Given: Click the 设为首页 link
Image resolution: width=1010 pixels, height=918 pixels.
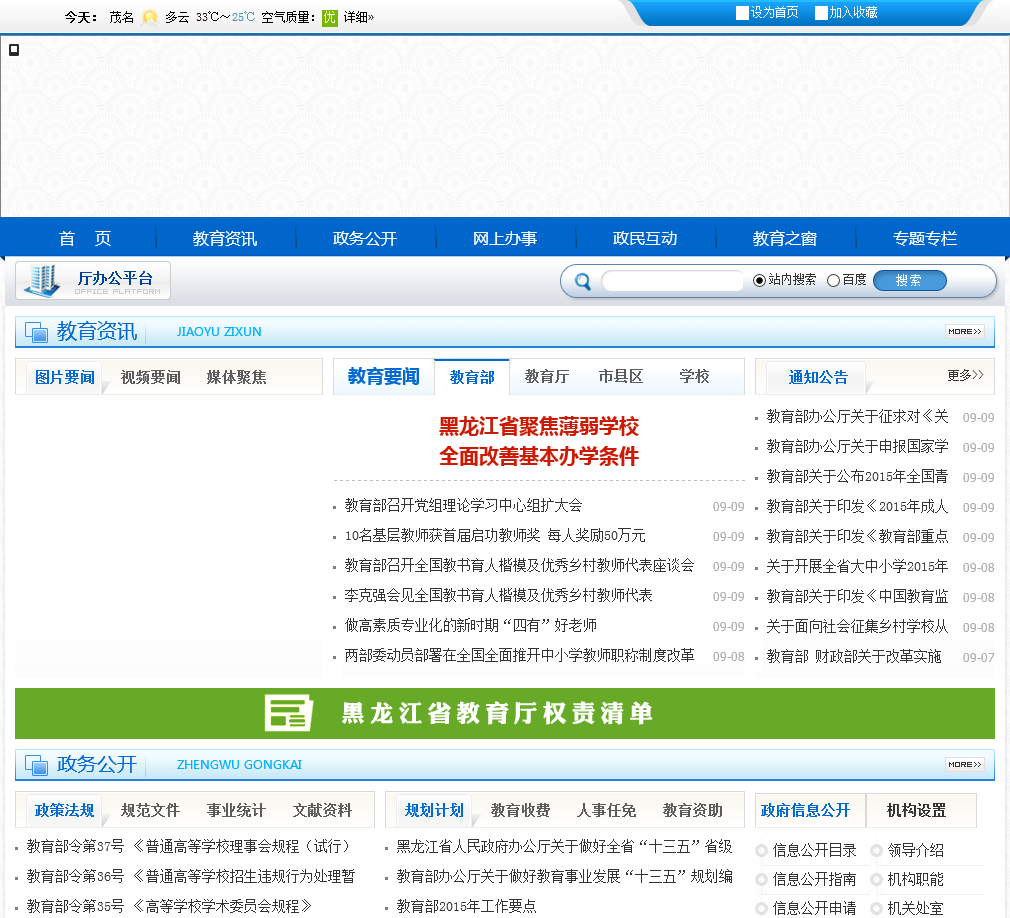Looking at the screenshot, I should 775,13.
